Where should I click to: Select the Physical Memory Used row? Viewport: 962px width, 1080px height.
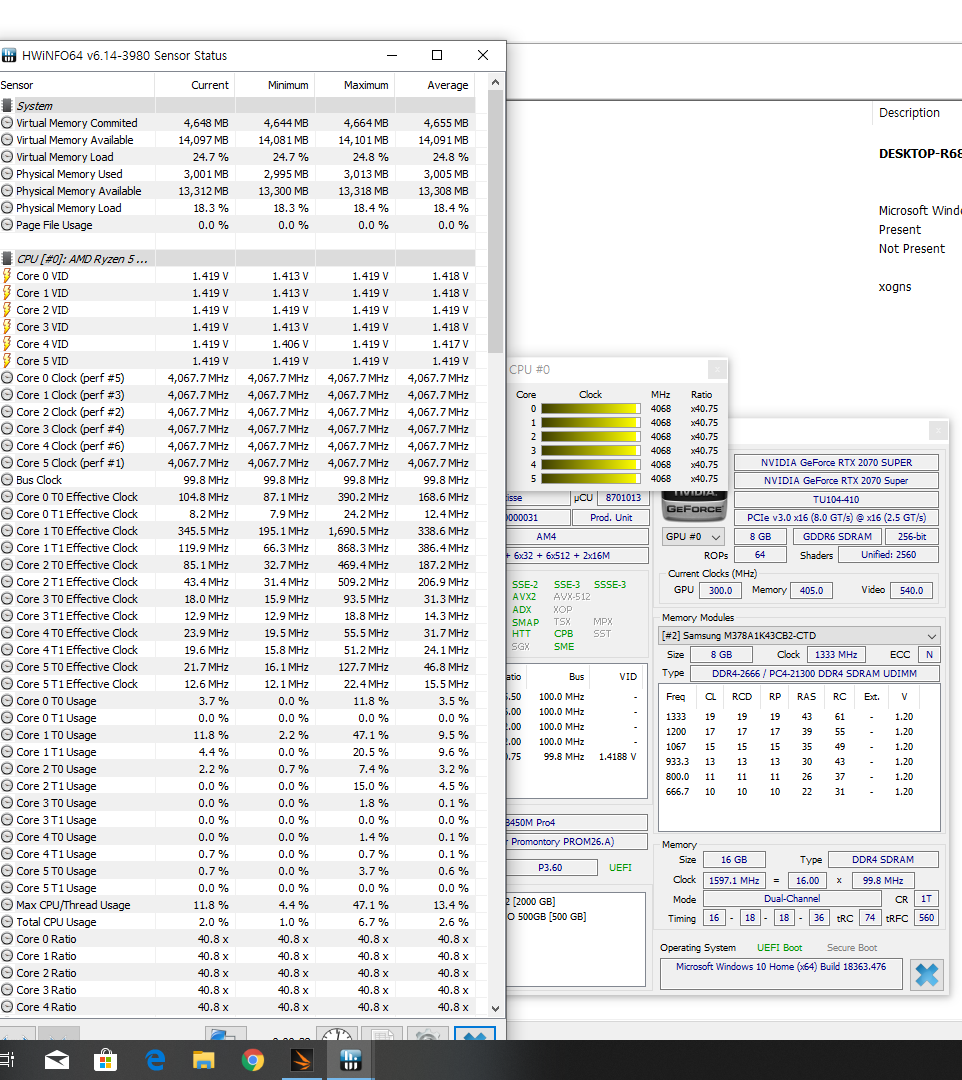pyautogui.click(x=238, y=174)
